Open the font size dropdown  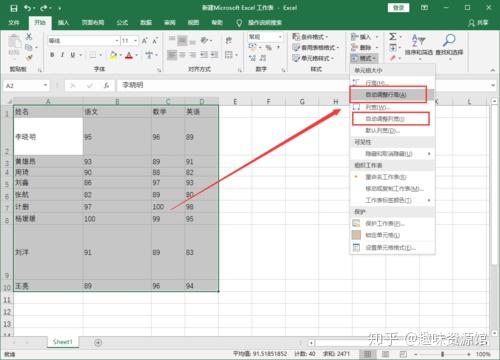tap(135, 41)
